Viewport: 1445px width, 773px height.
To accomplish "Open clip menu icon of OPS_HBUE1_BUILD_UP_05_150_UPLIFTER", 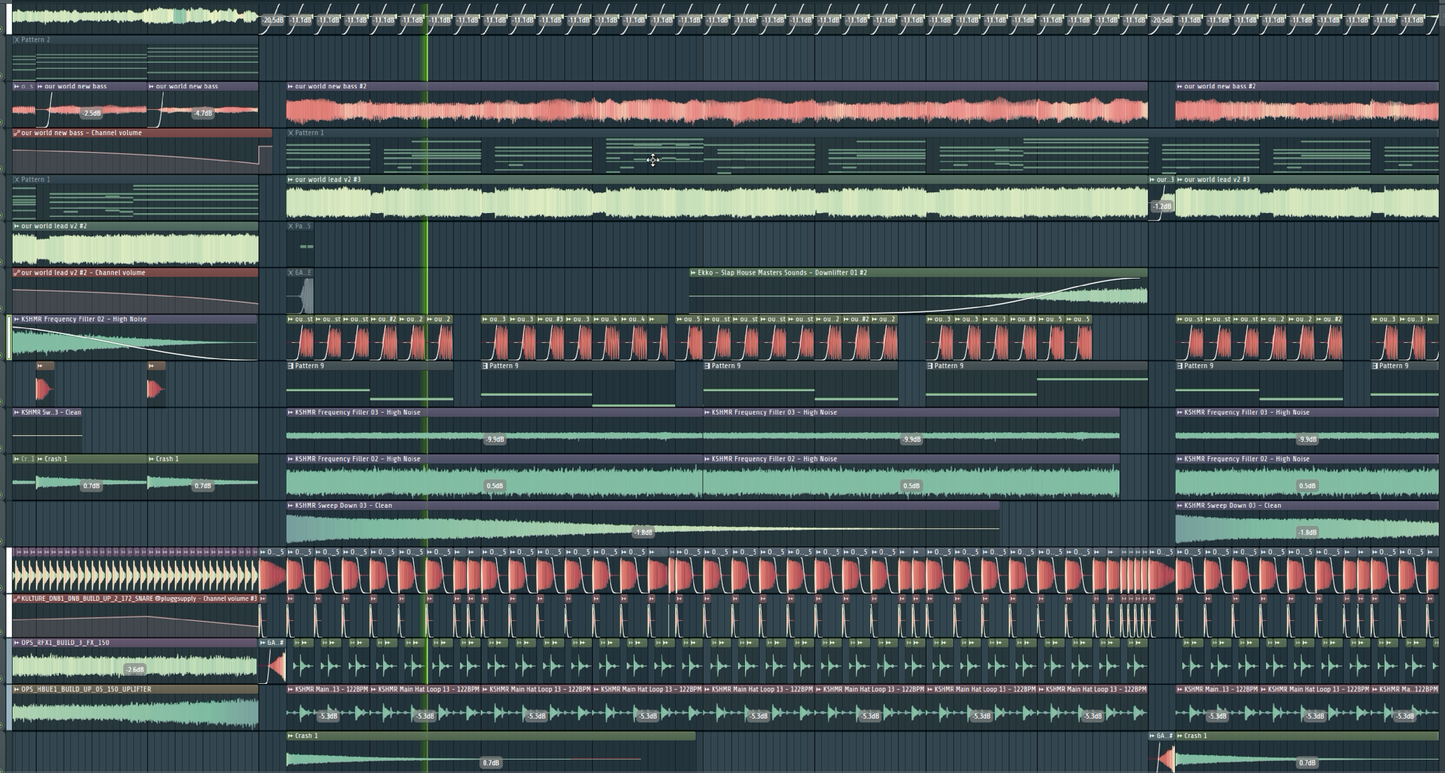I will click(x=16, y=689).
